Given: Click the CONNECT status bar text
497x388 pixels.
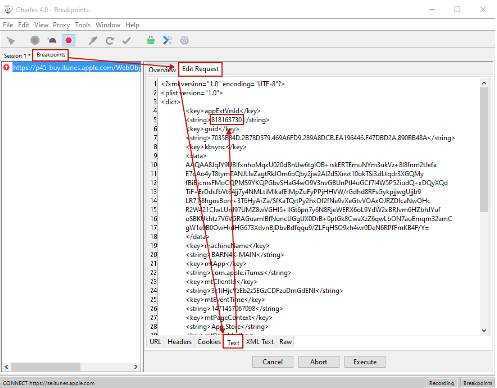Looking at the screenshot, I should tap(49, 383).
